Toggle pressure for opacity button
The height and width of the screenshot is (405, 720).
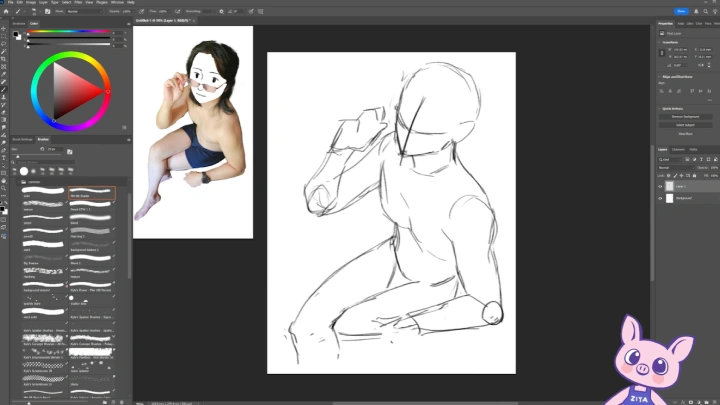141,11
